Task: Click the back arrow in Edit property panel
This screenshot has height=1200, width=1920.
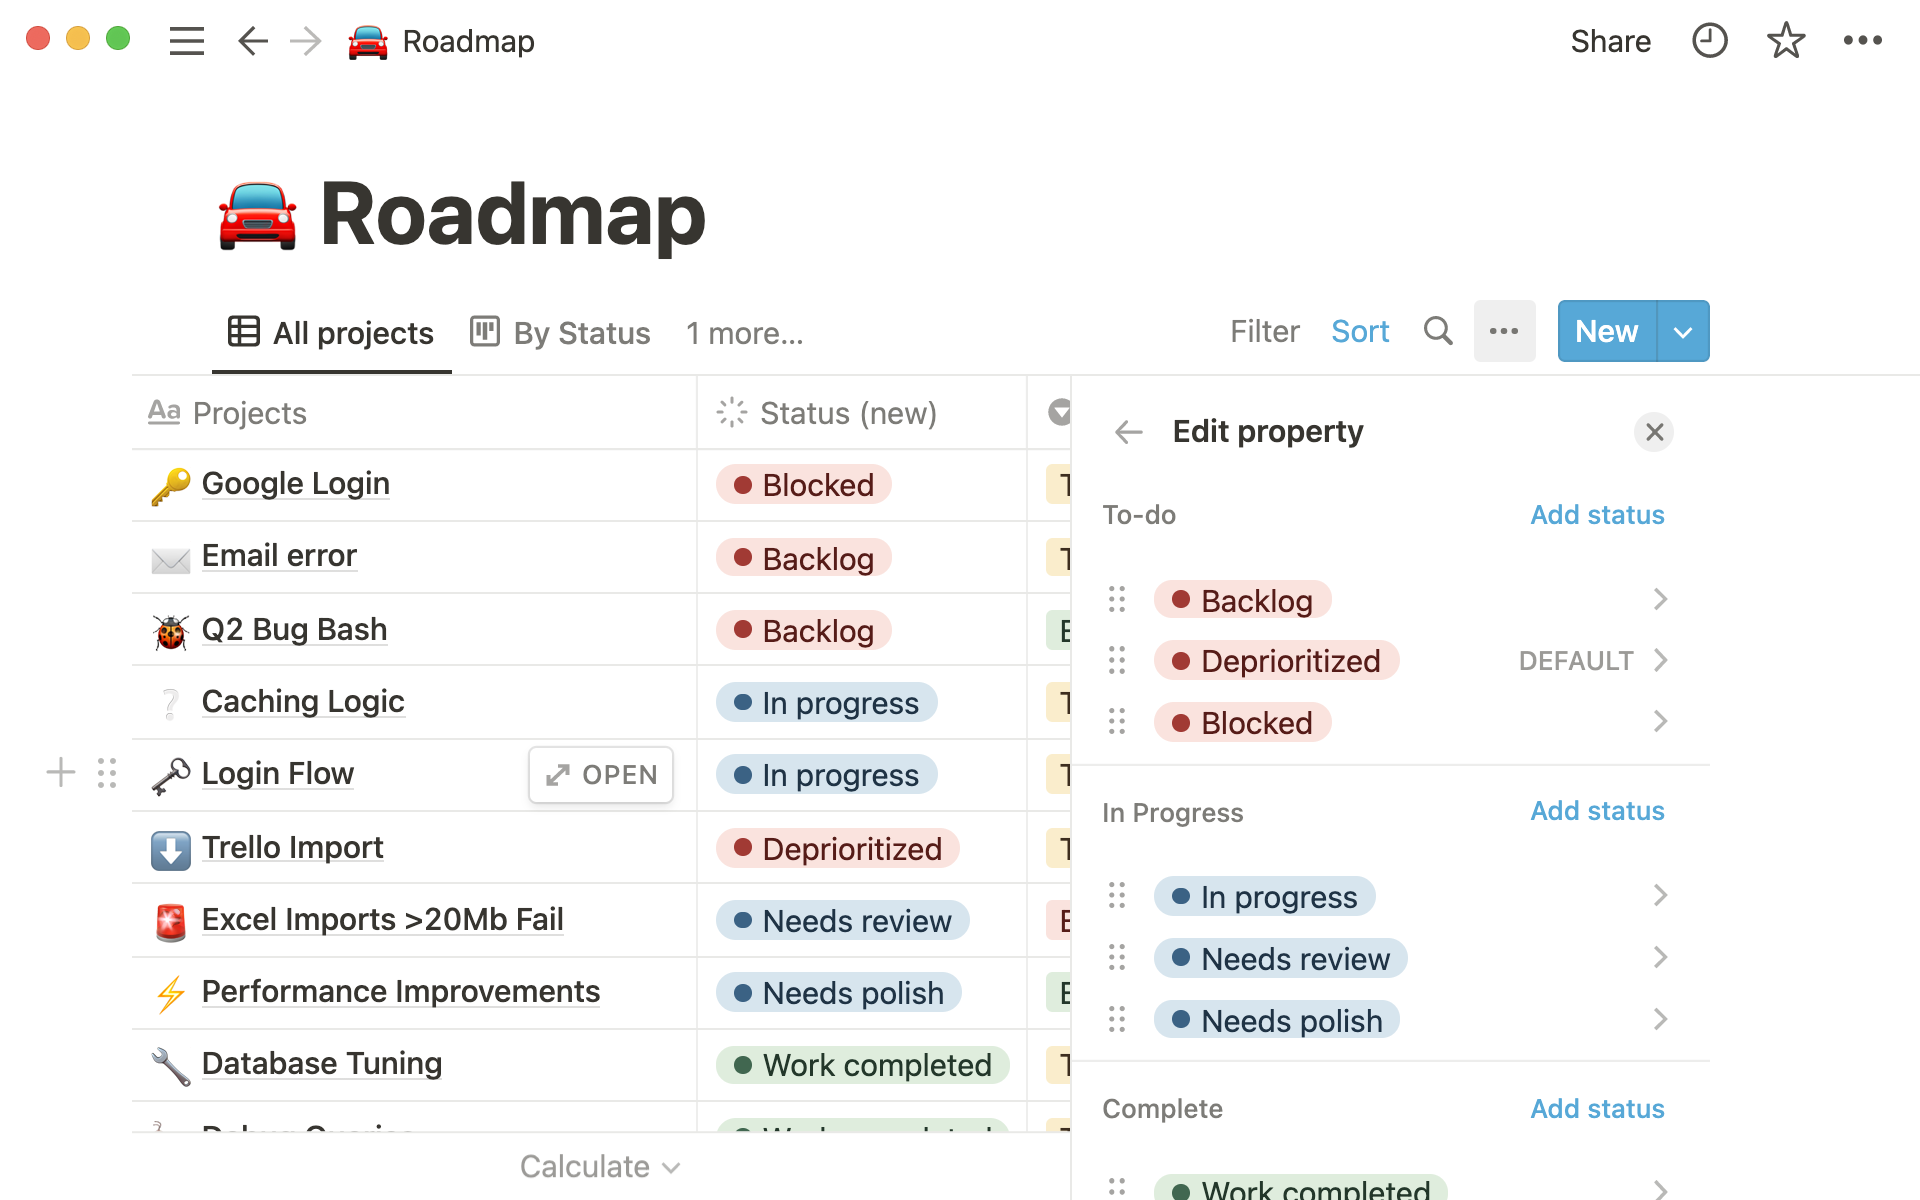Action: click(x=1129, y=430)
